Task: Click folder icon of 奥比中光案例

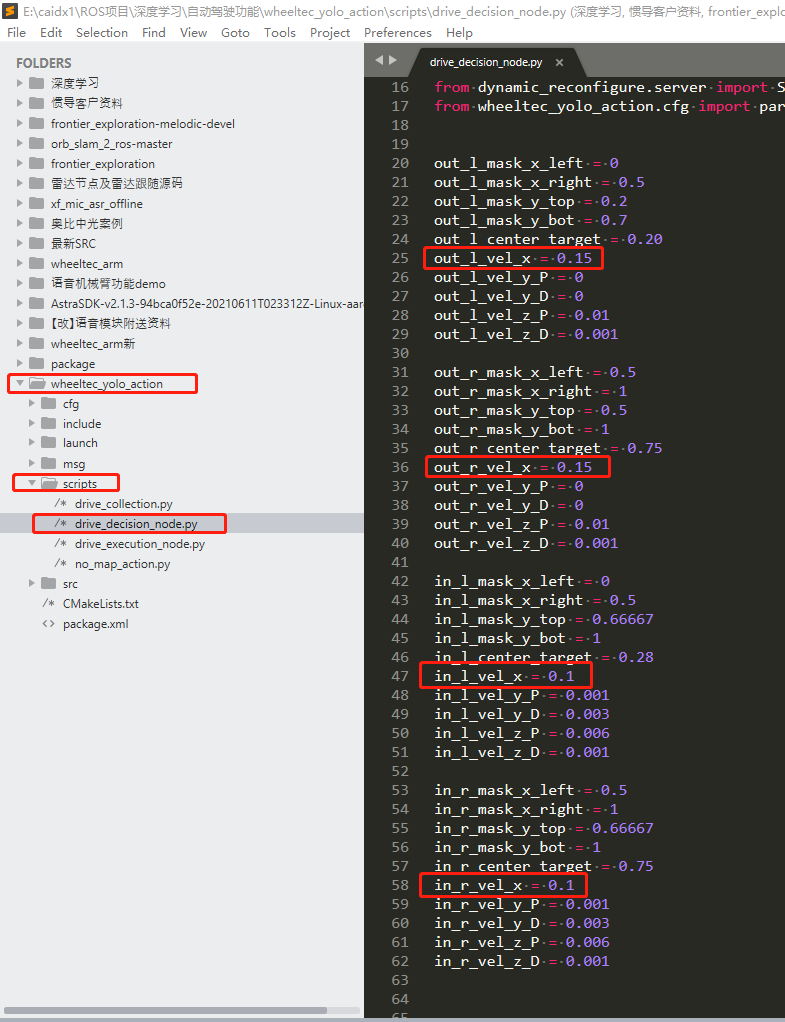Action: coord(37,224)
